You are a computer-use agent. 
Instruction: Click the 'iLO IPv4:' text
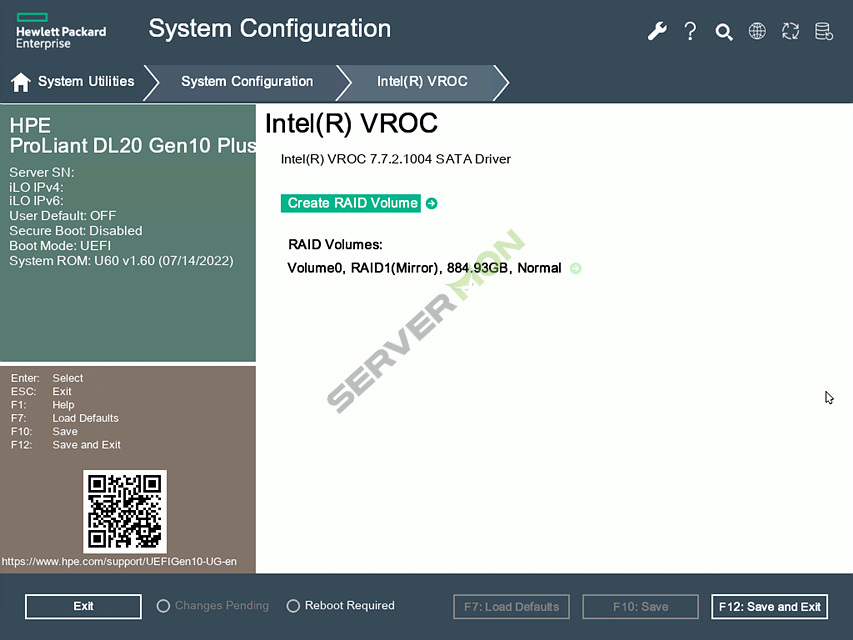(36, 187)
